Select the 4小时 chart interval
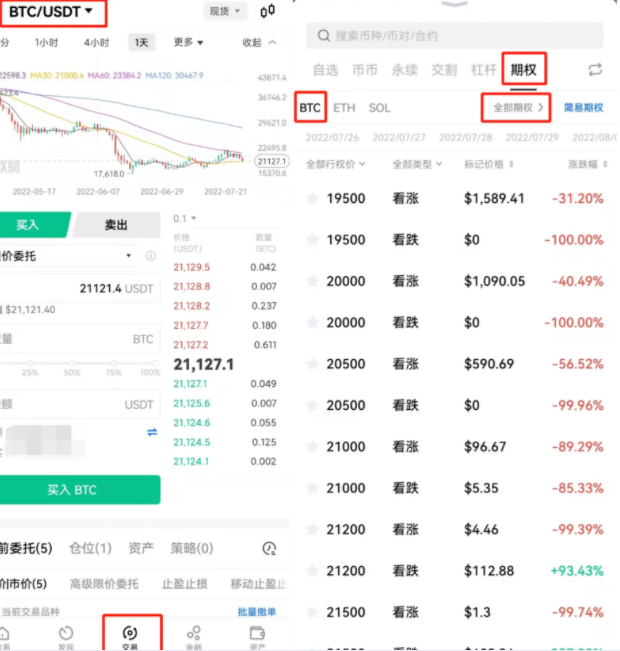The image size is (620, 651). pos(96,42)
